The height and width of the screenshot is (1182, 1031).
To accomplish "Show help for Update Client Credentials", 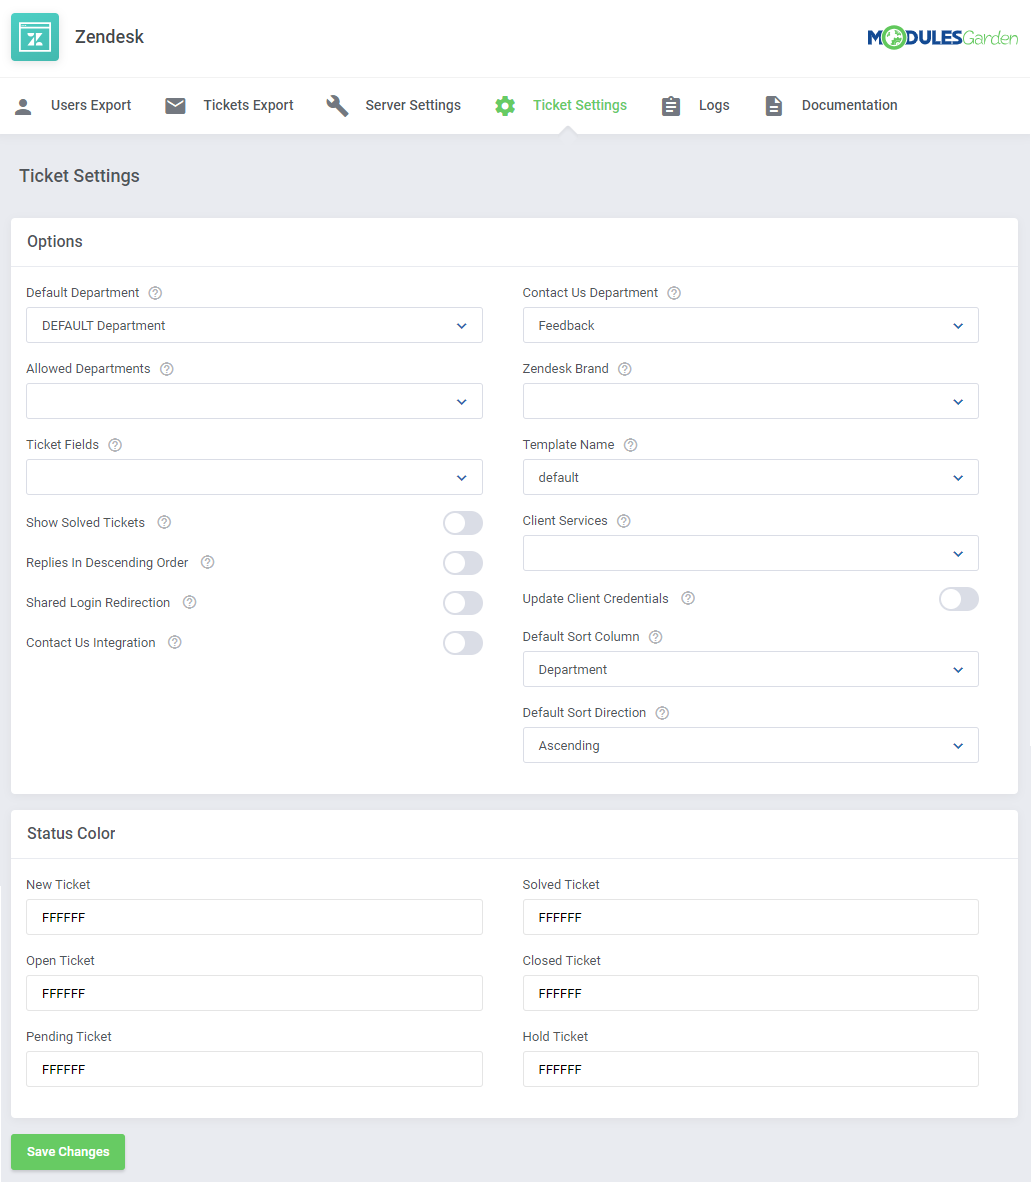I will [688, 599].
